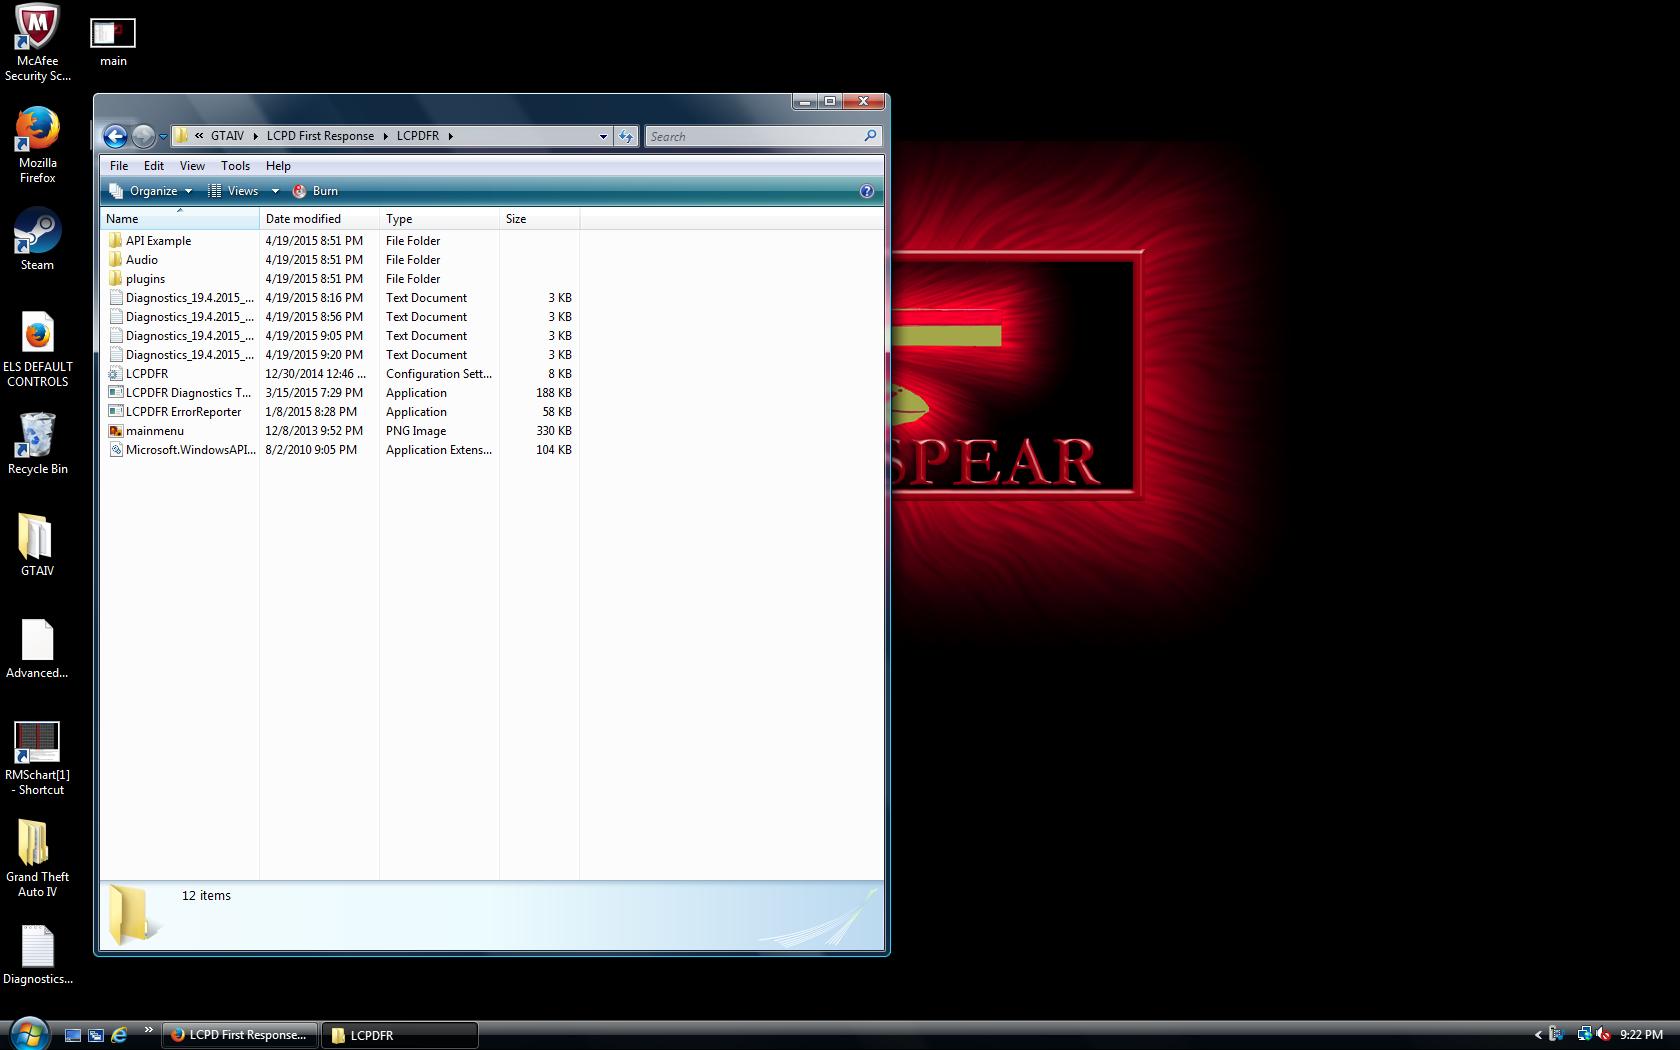
Task: Open the Steam desktop shortcut
Action: (37, 238)
